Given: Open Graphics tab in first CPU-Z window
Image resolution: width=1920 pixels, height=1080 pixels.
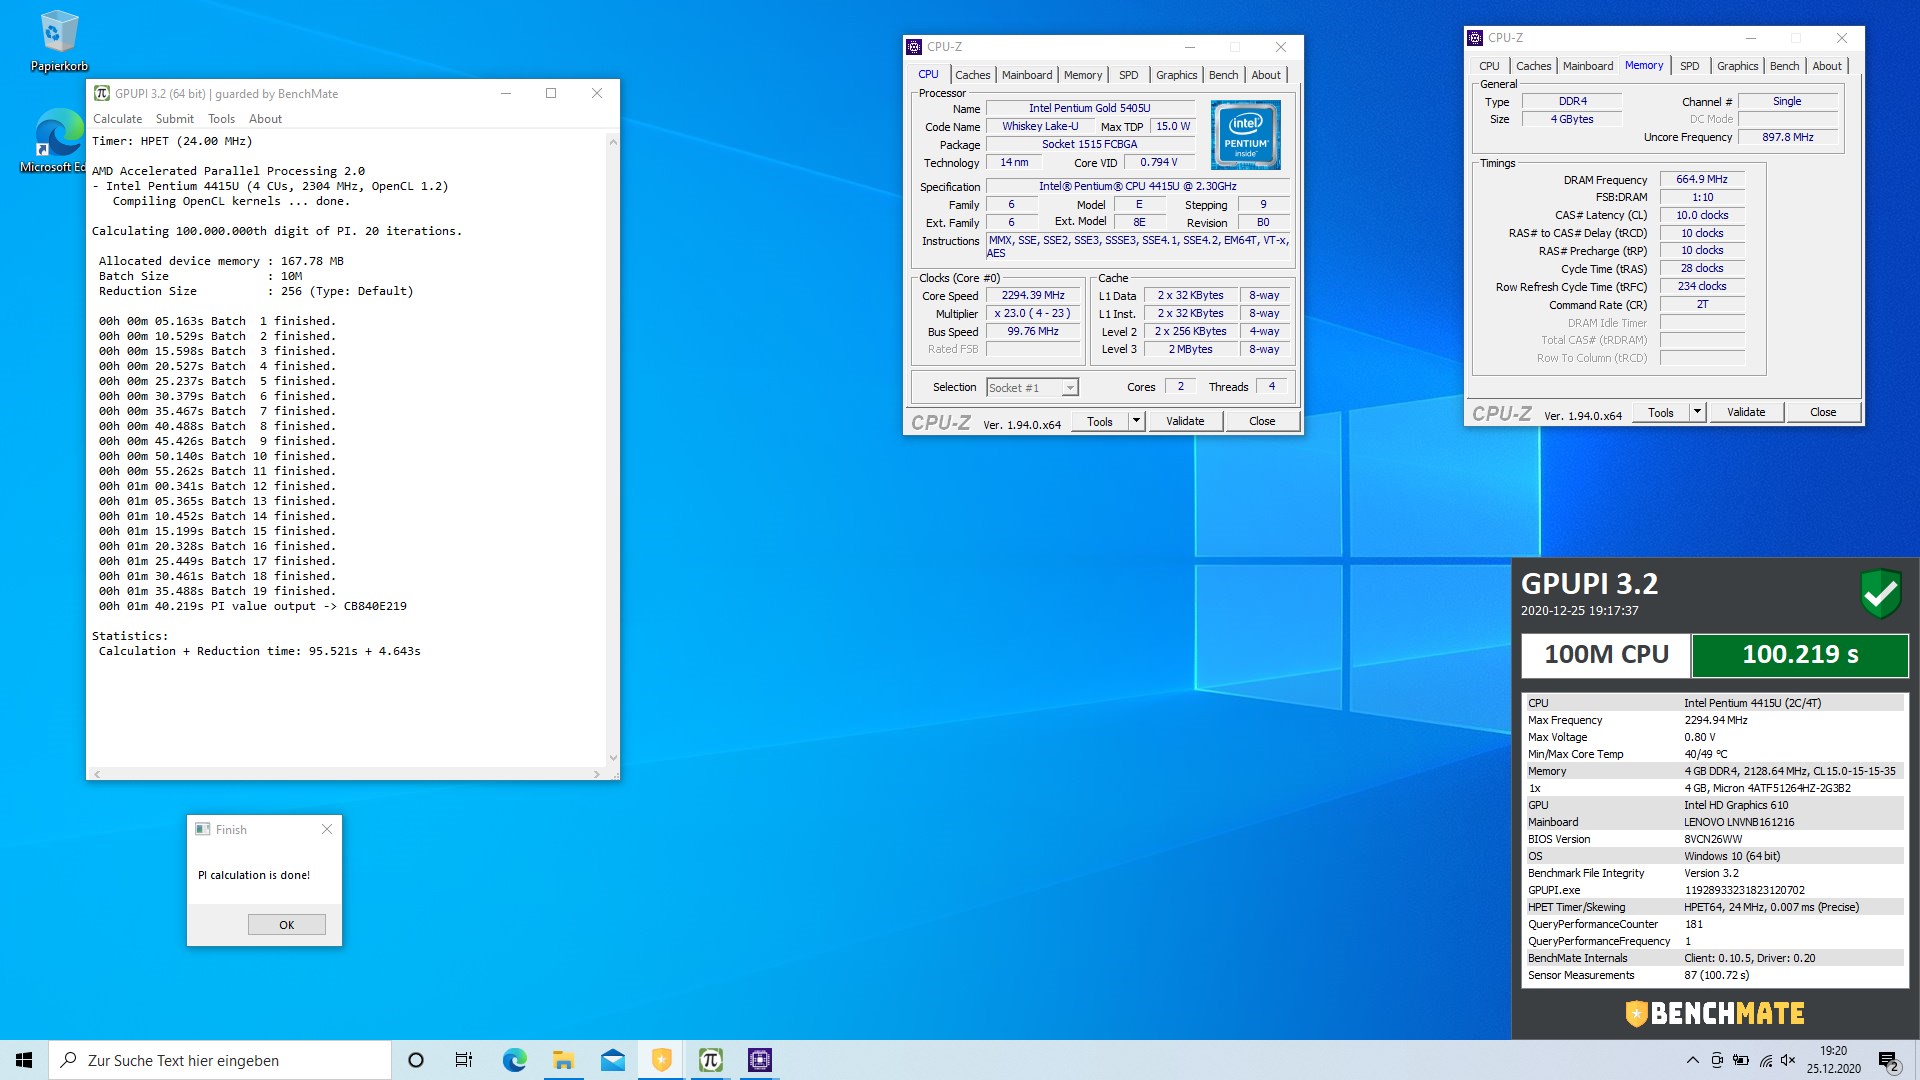Looking at the screenshot, I should pyautogui.click(x=1176, y=75).
